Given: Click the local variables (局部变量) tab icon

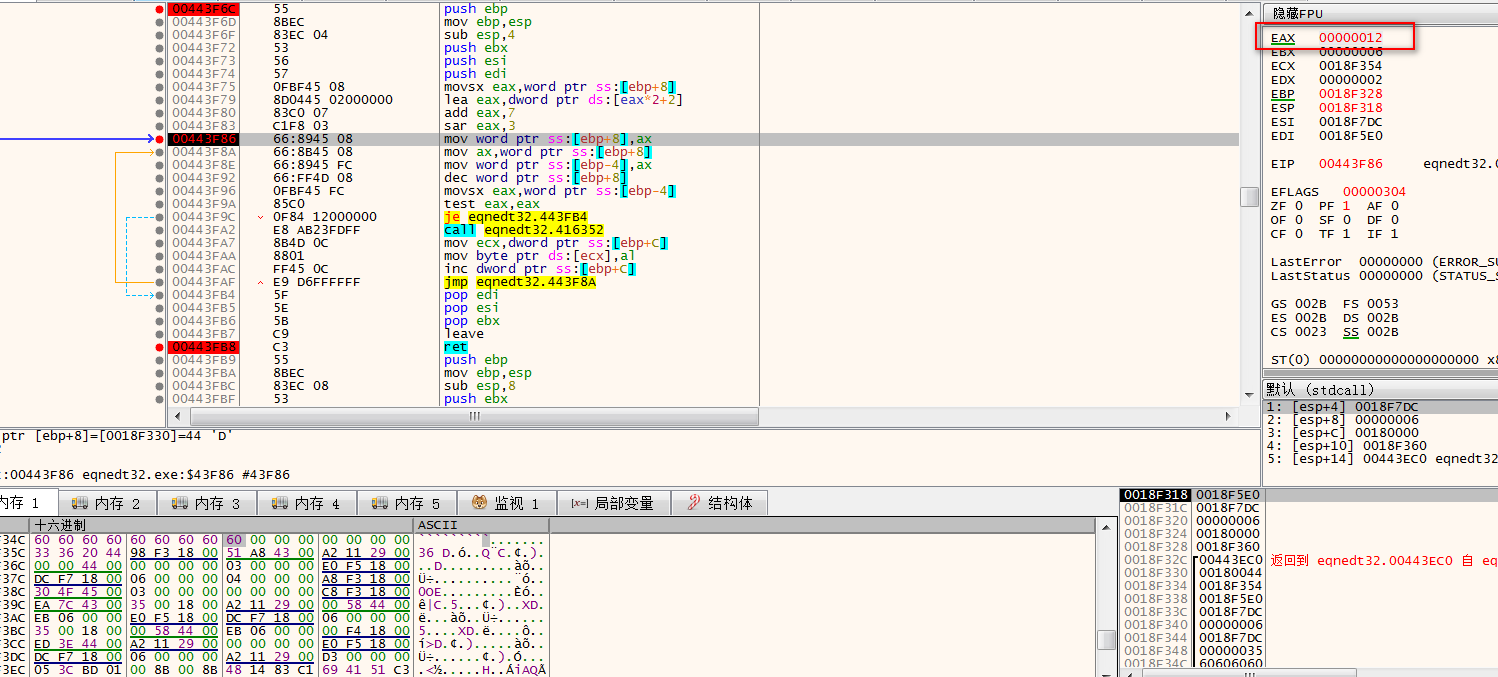Looking at the screenshot, I should 579,503.
